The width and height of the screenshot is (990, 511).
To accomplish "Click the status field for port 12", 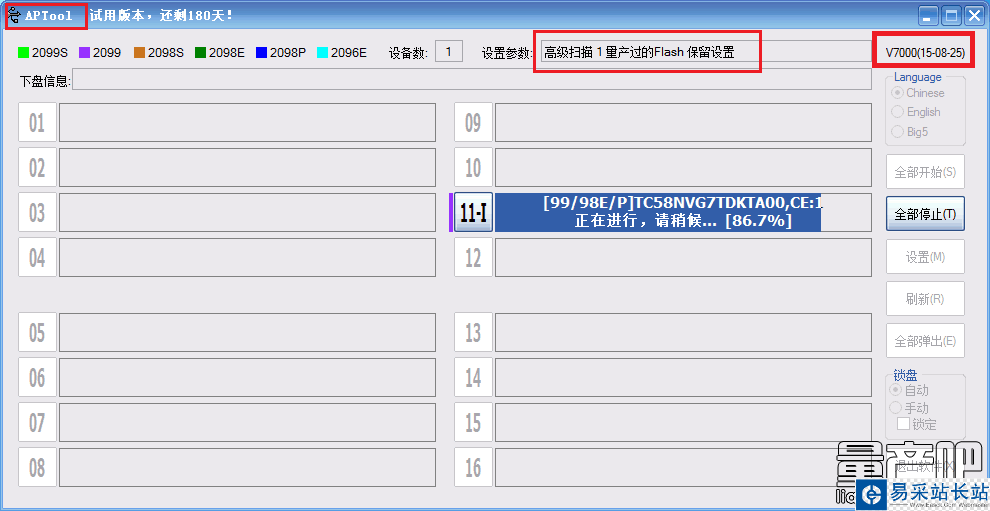I will point(684,257).
